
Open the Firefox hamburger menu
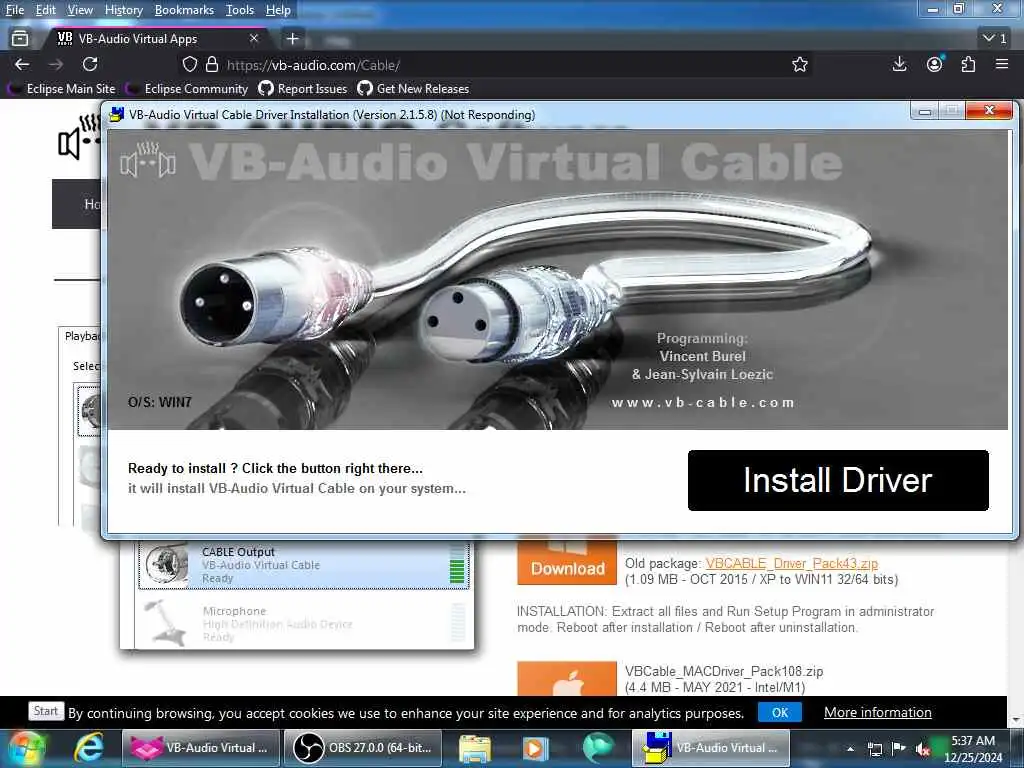coord(1002,64)
